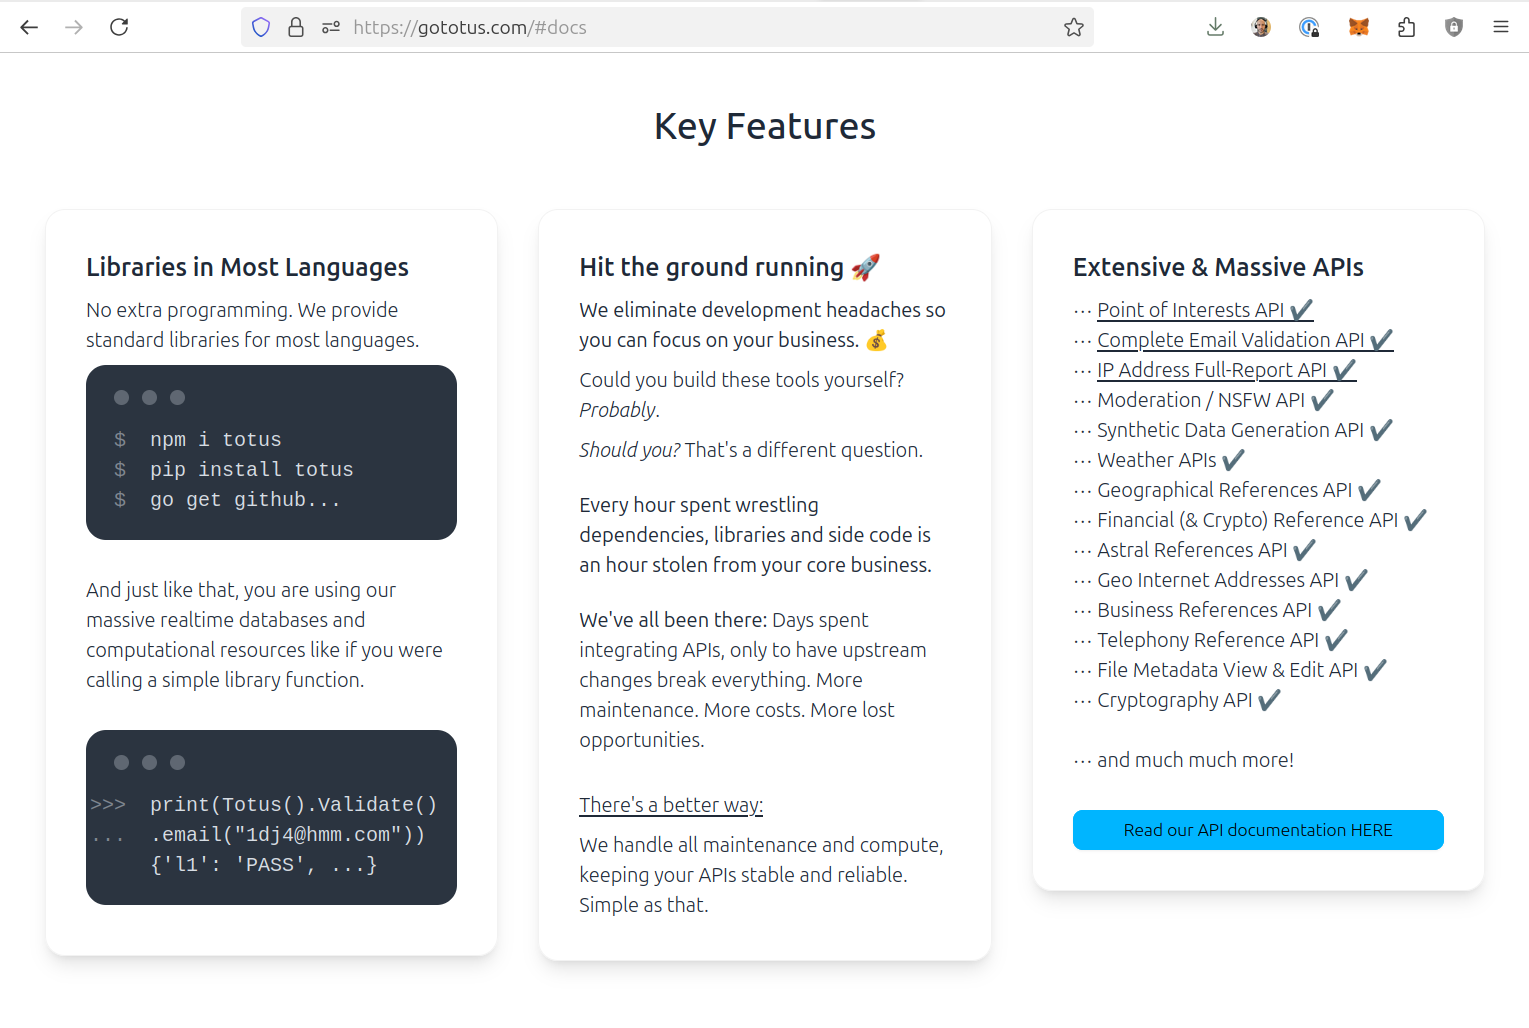Click the Key Features heading

pos(765,127)
